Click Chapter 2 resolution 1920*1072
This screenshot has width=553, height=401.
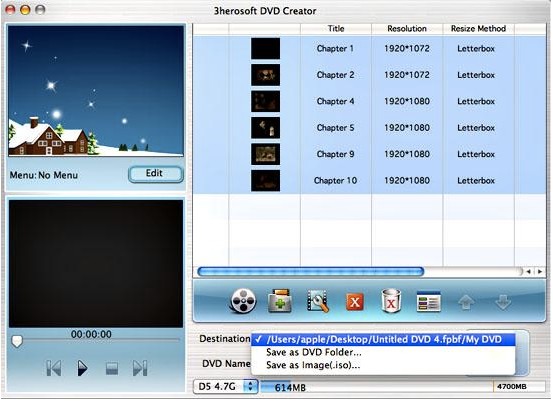(x=407, y=75)
